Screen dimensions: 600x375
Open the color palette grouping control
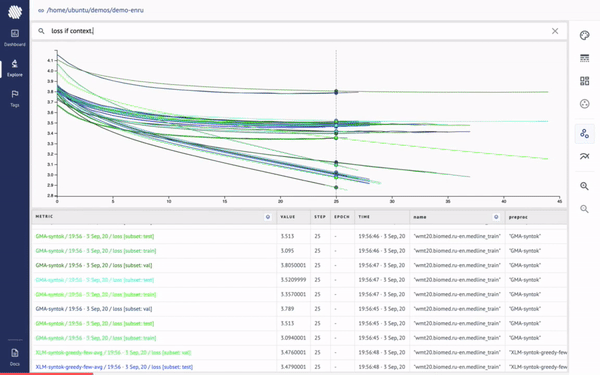pos(584,36)
